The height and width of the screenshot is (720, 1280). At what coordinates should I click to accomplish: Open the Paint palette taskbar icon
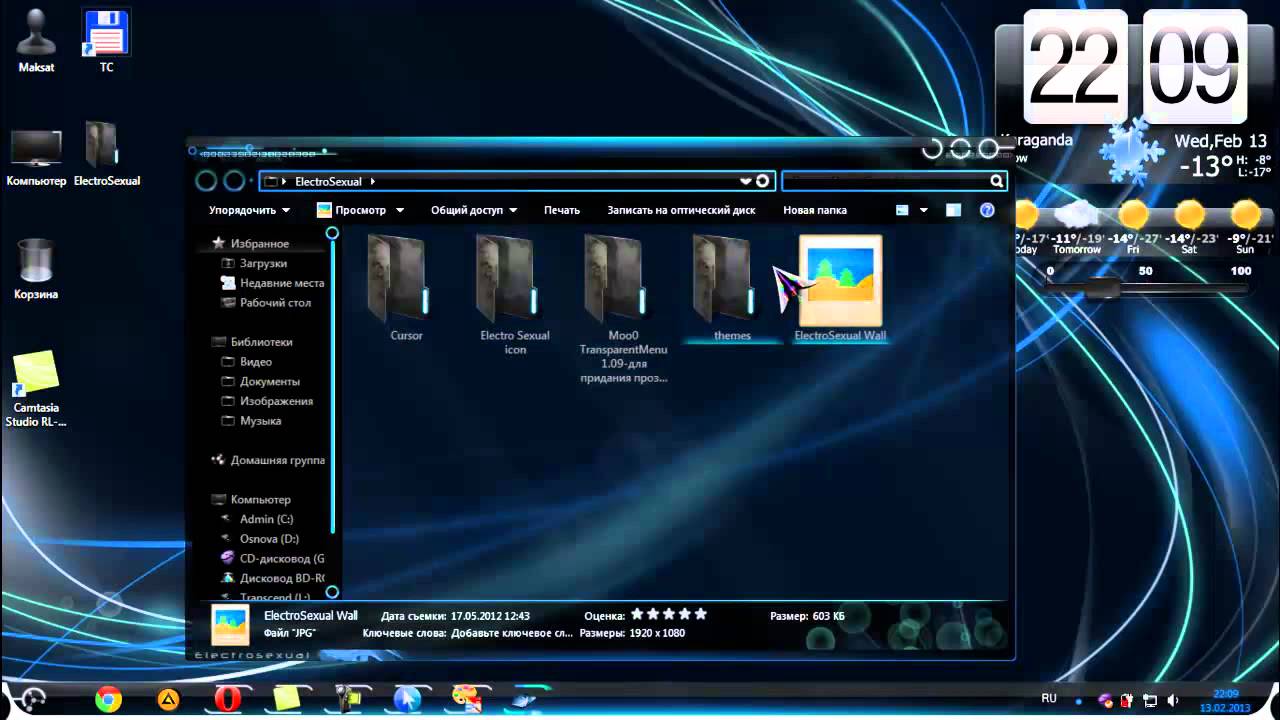pos(466,698)
